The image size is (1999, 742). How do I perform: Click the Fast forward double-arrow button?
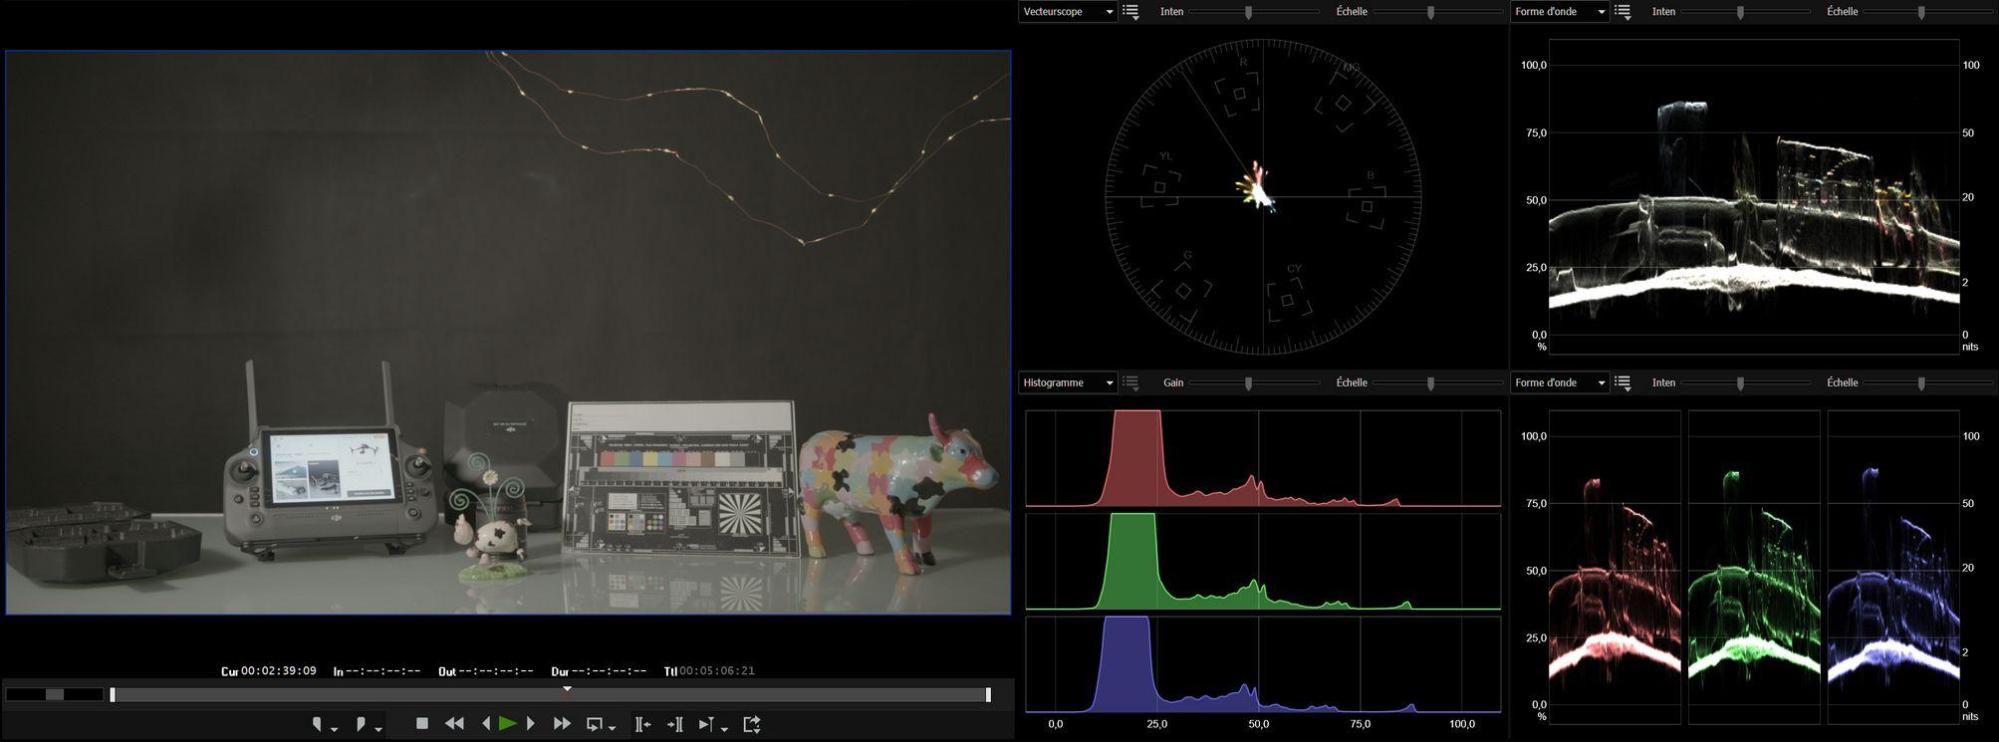coord(562,723)
